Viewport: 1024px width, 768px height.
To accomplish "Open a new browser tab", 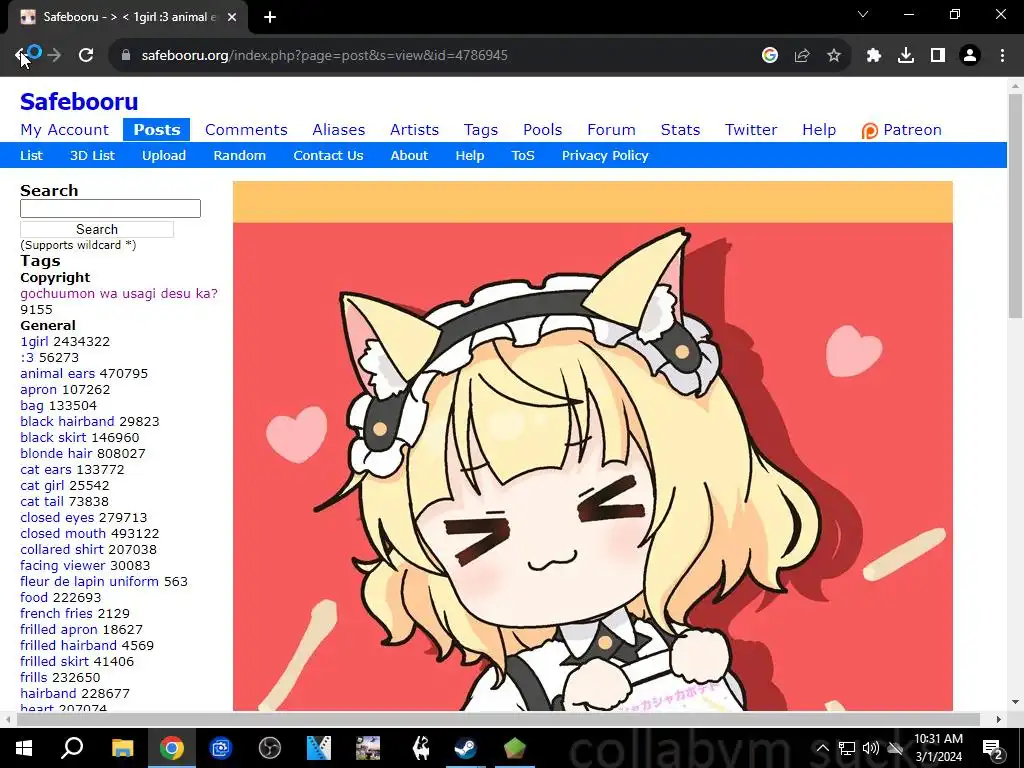I will 270,18.
